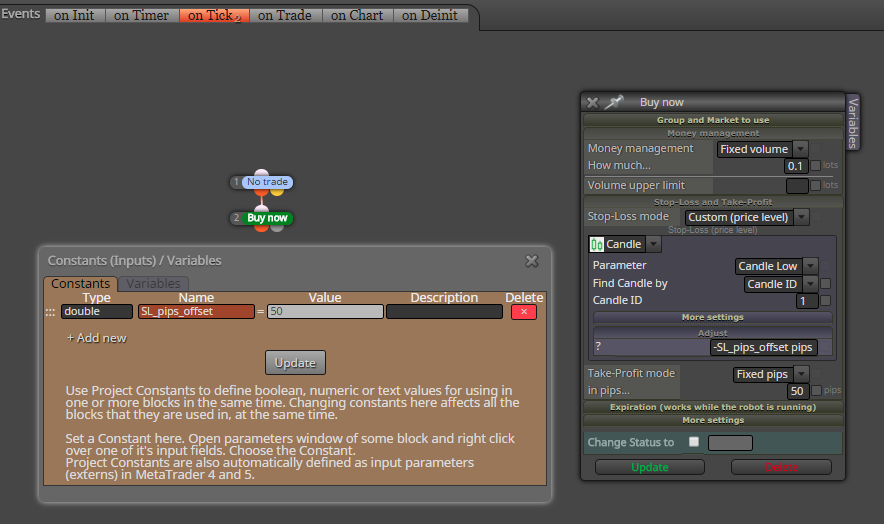Image resolution: width=884 pixels, height=524 pixels.
Task: Click the yellow output connector under No trade
Action: tap(277, 192)
